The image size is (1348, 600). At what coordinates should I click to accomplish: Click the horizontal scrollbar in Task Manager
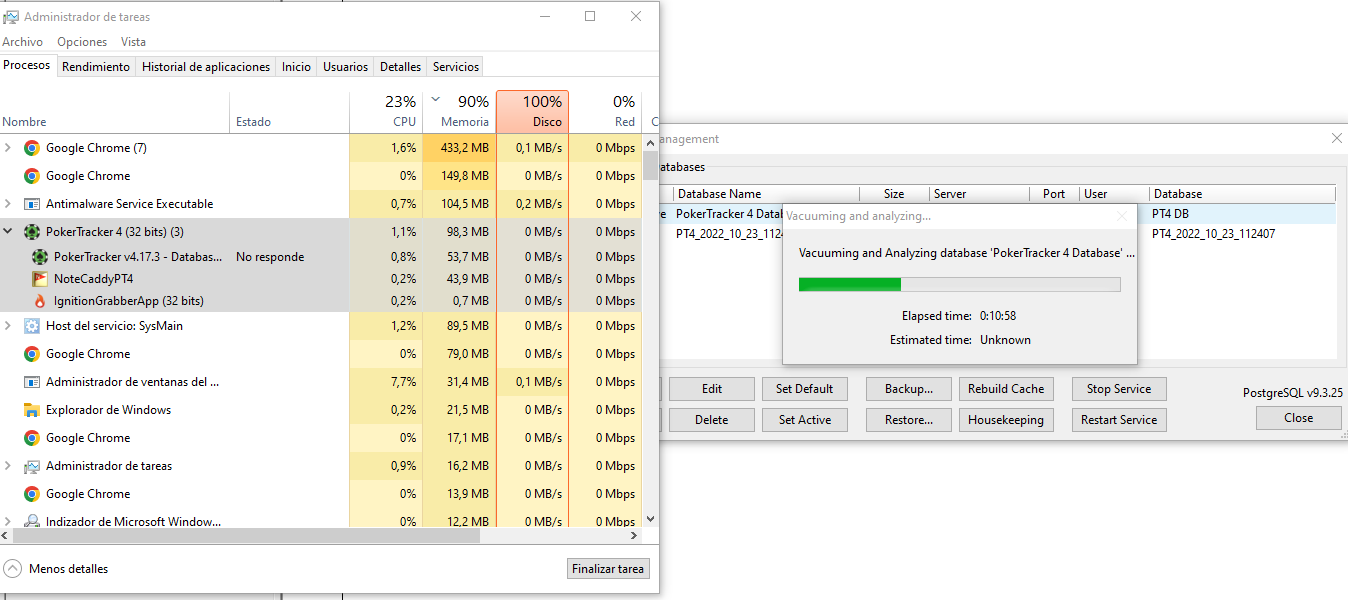click(x=321, y=535)
